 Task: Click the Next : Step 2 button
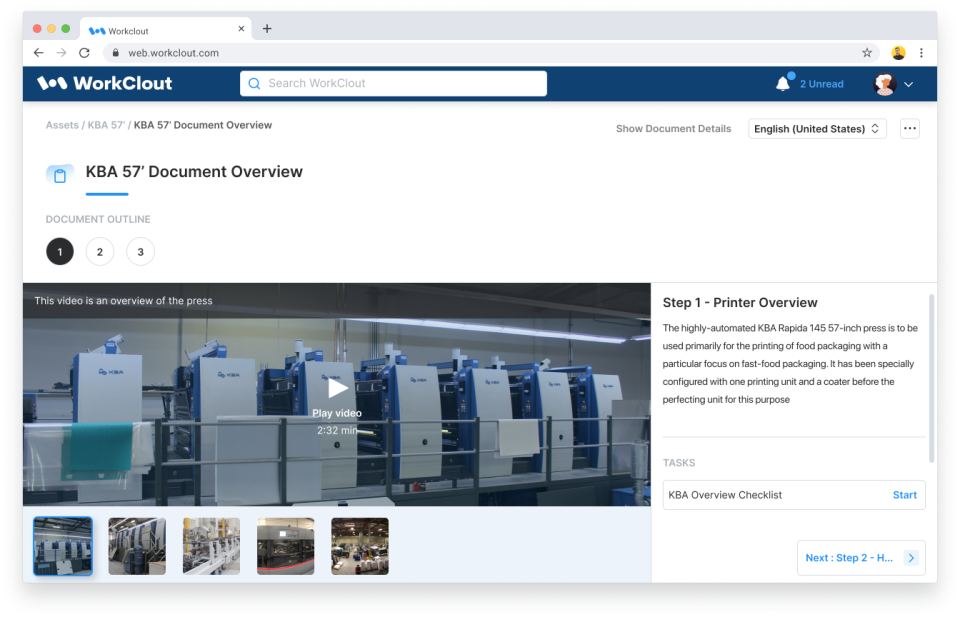pos(859,557)
